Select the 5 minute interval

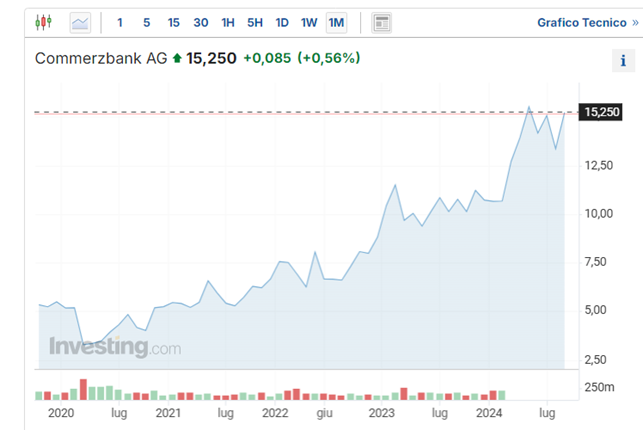(x=147, y=22)
